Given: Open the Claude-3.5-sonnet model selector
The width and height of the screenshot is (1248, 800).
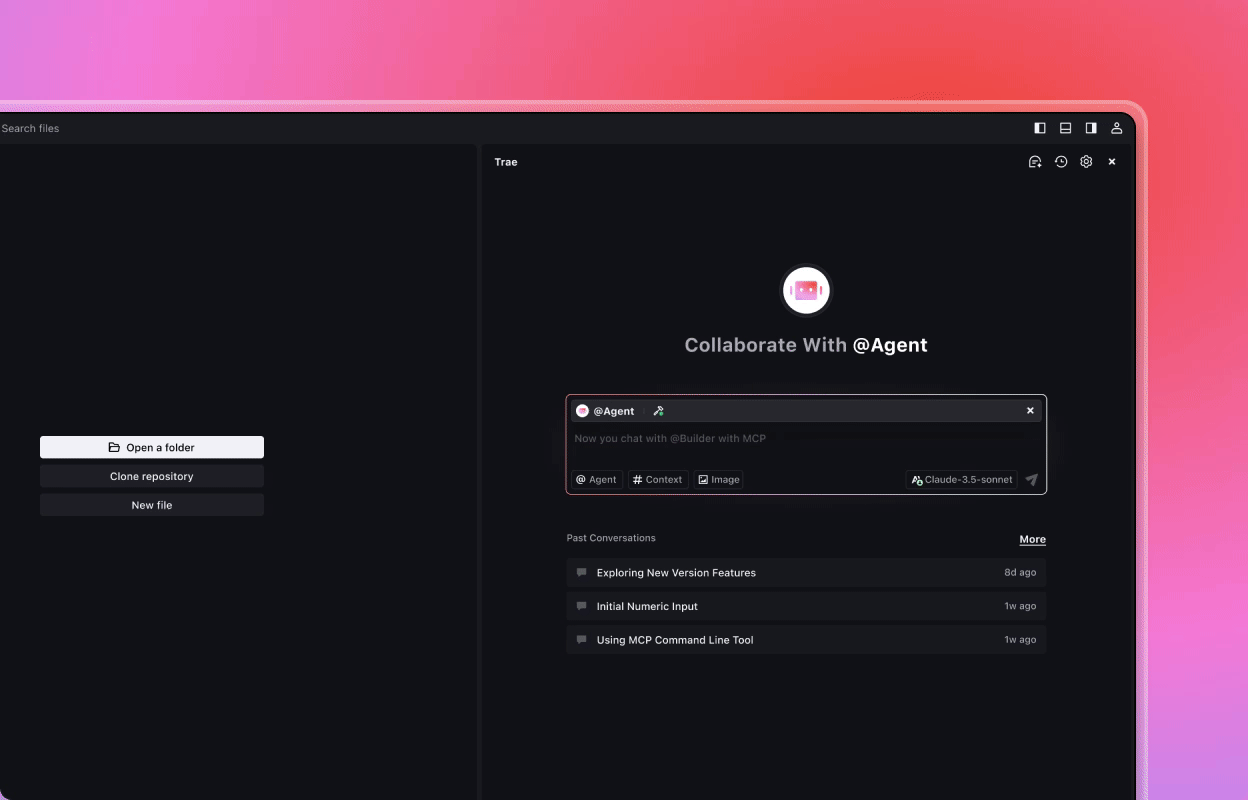Looking at the screenshot, I should click(961, 479).
